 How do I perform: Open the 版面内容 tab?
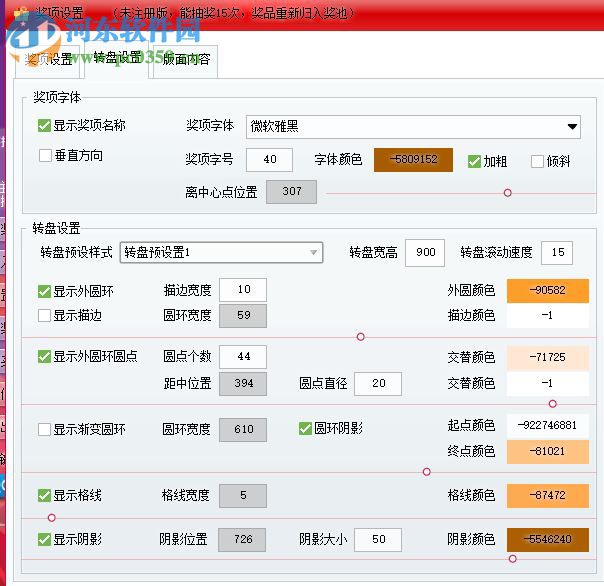click(186, 61)
